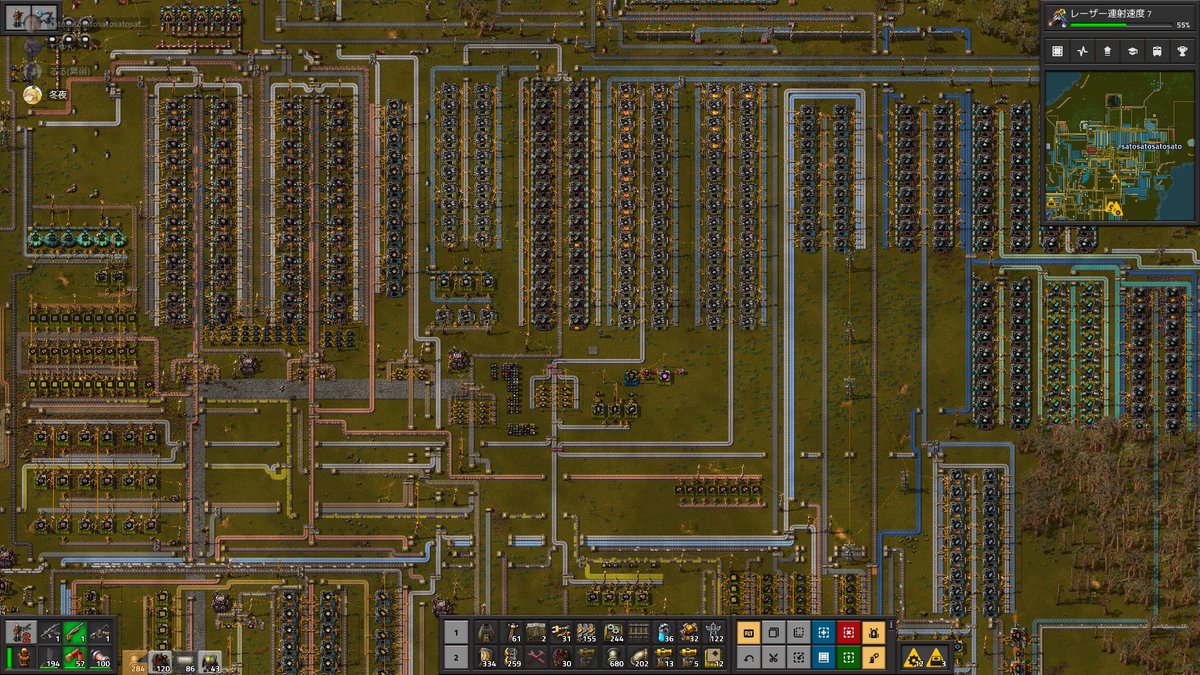Toggle the yellow FLT shortcut

(749, 632)
